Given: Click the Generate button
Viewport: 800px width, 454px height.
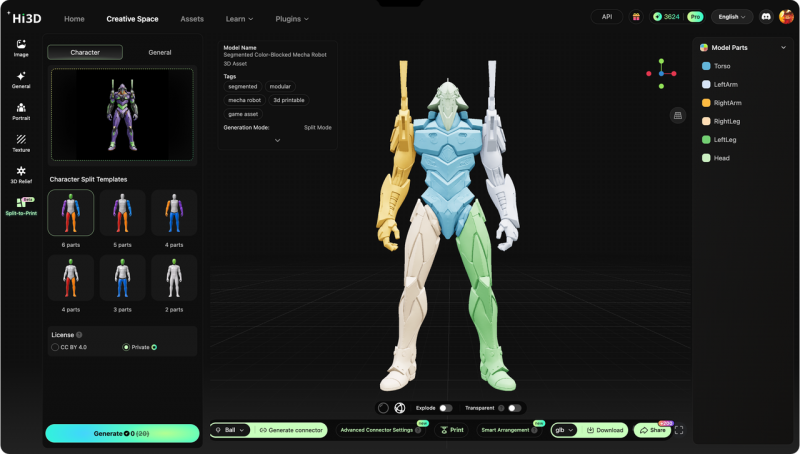Looking at the screenshot, I should [x=122, y=433].
